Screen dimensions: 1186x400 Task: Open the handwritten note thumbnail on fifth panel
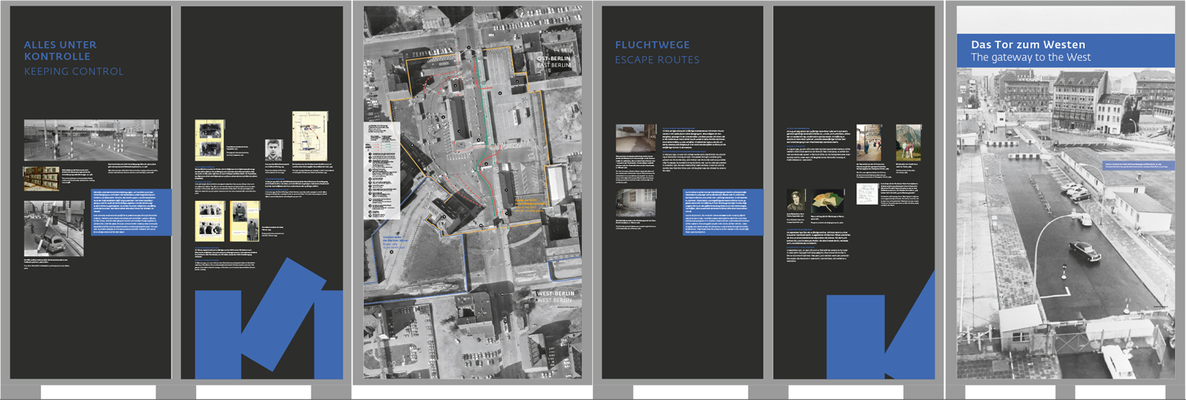[867, 194]
